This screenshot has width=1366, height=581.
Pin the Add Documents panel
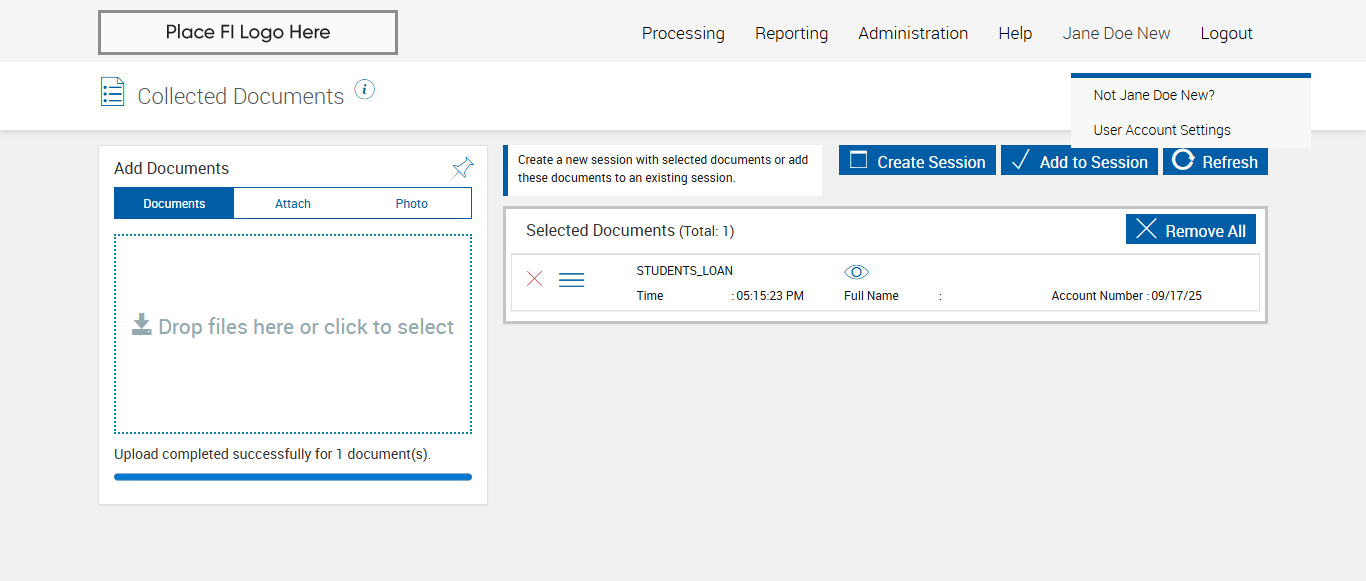[462, 168]
